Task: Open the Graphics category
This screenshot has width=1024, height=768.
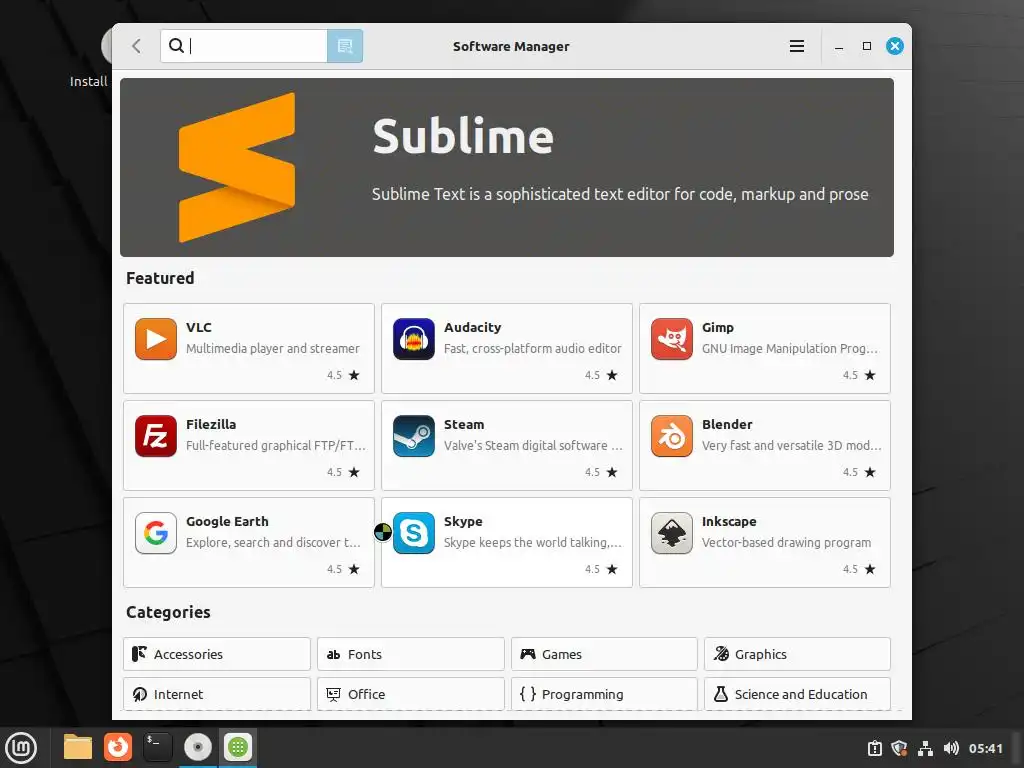Action: 797,654
